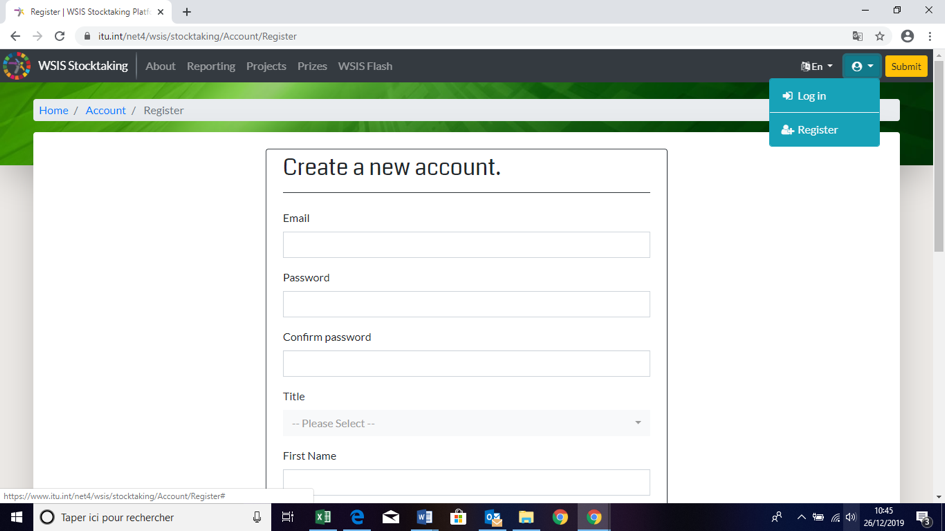Viewport: 945px width, 531px height.
Task: Open Excel from the taskbar
Action: (x=323, y=517)
